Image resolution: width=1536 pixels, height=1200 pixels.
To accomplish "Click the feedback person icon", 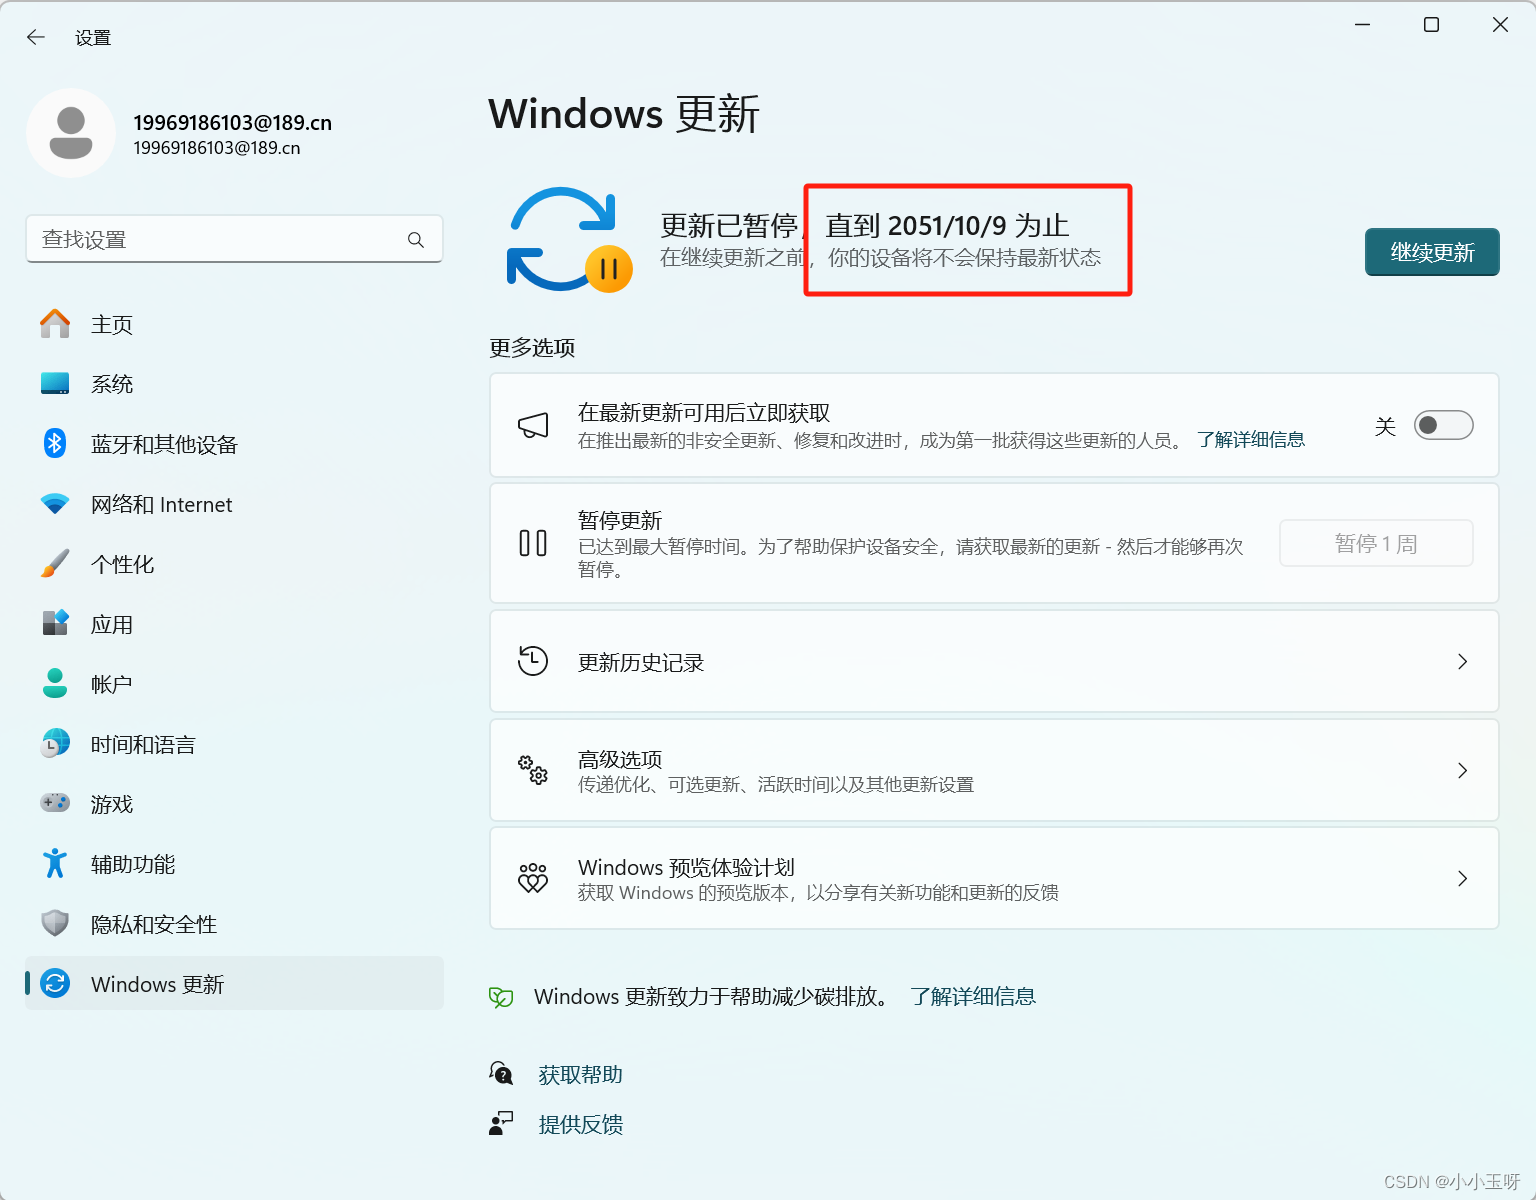I will 501,1124.
